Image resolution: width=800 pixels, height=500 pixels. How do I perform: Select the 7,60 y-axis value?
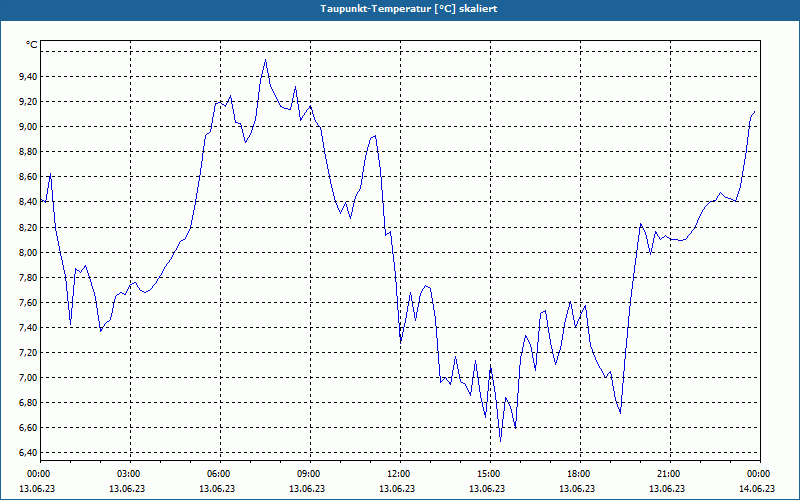pyautogui.click(x=28, y=302)
